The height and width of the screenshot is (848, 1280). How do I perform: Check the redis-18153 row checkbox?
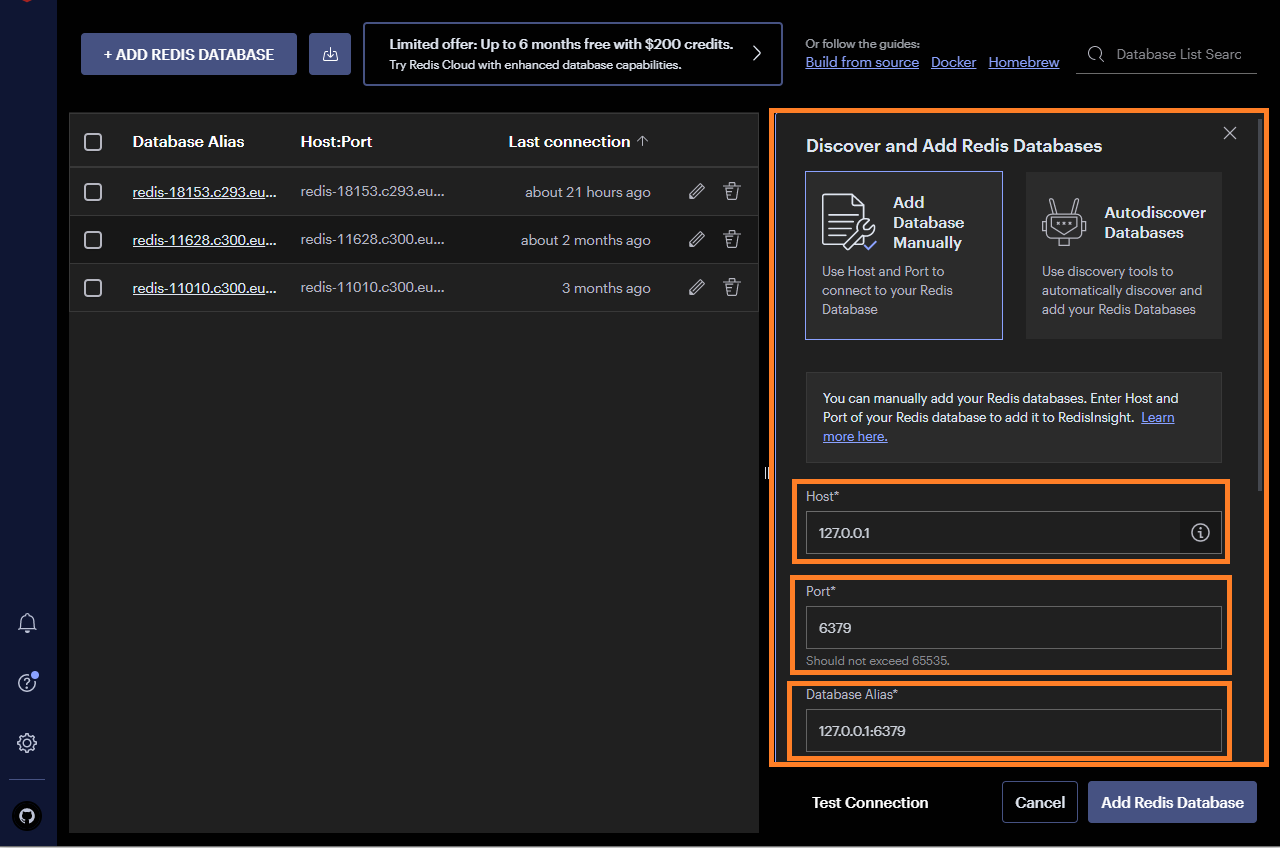93,192
